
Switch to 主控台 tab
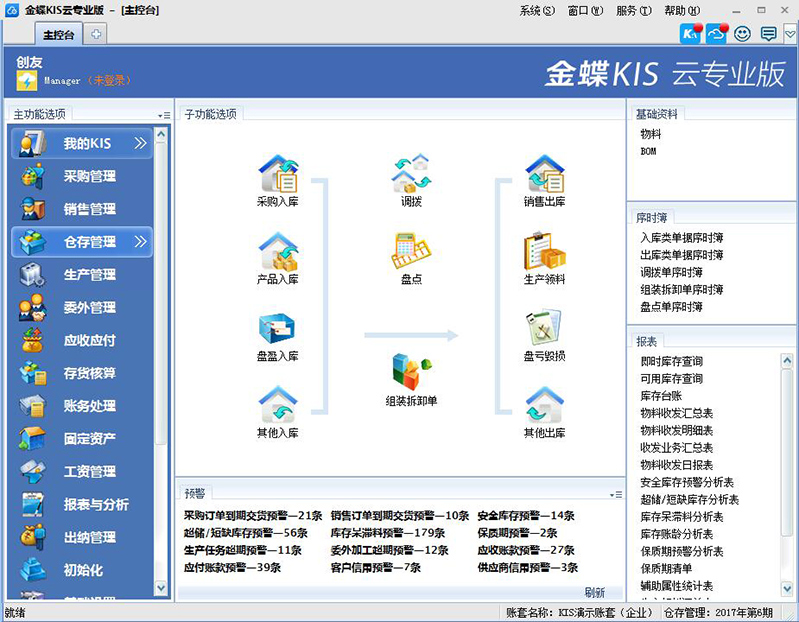click(59, 34)
